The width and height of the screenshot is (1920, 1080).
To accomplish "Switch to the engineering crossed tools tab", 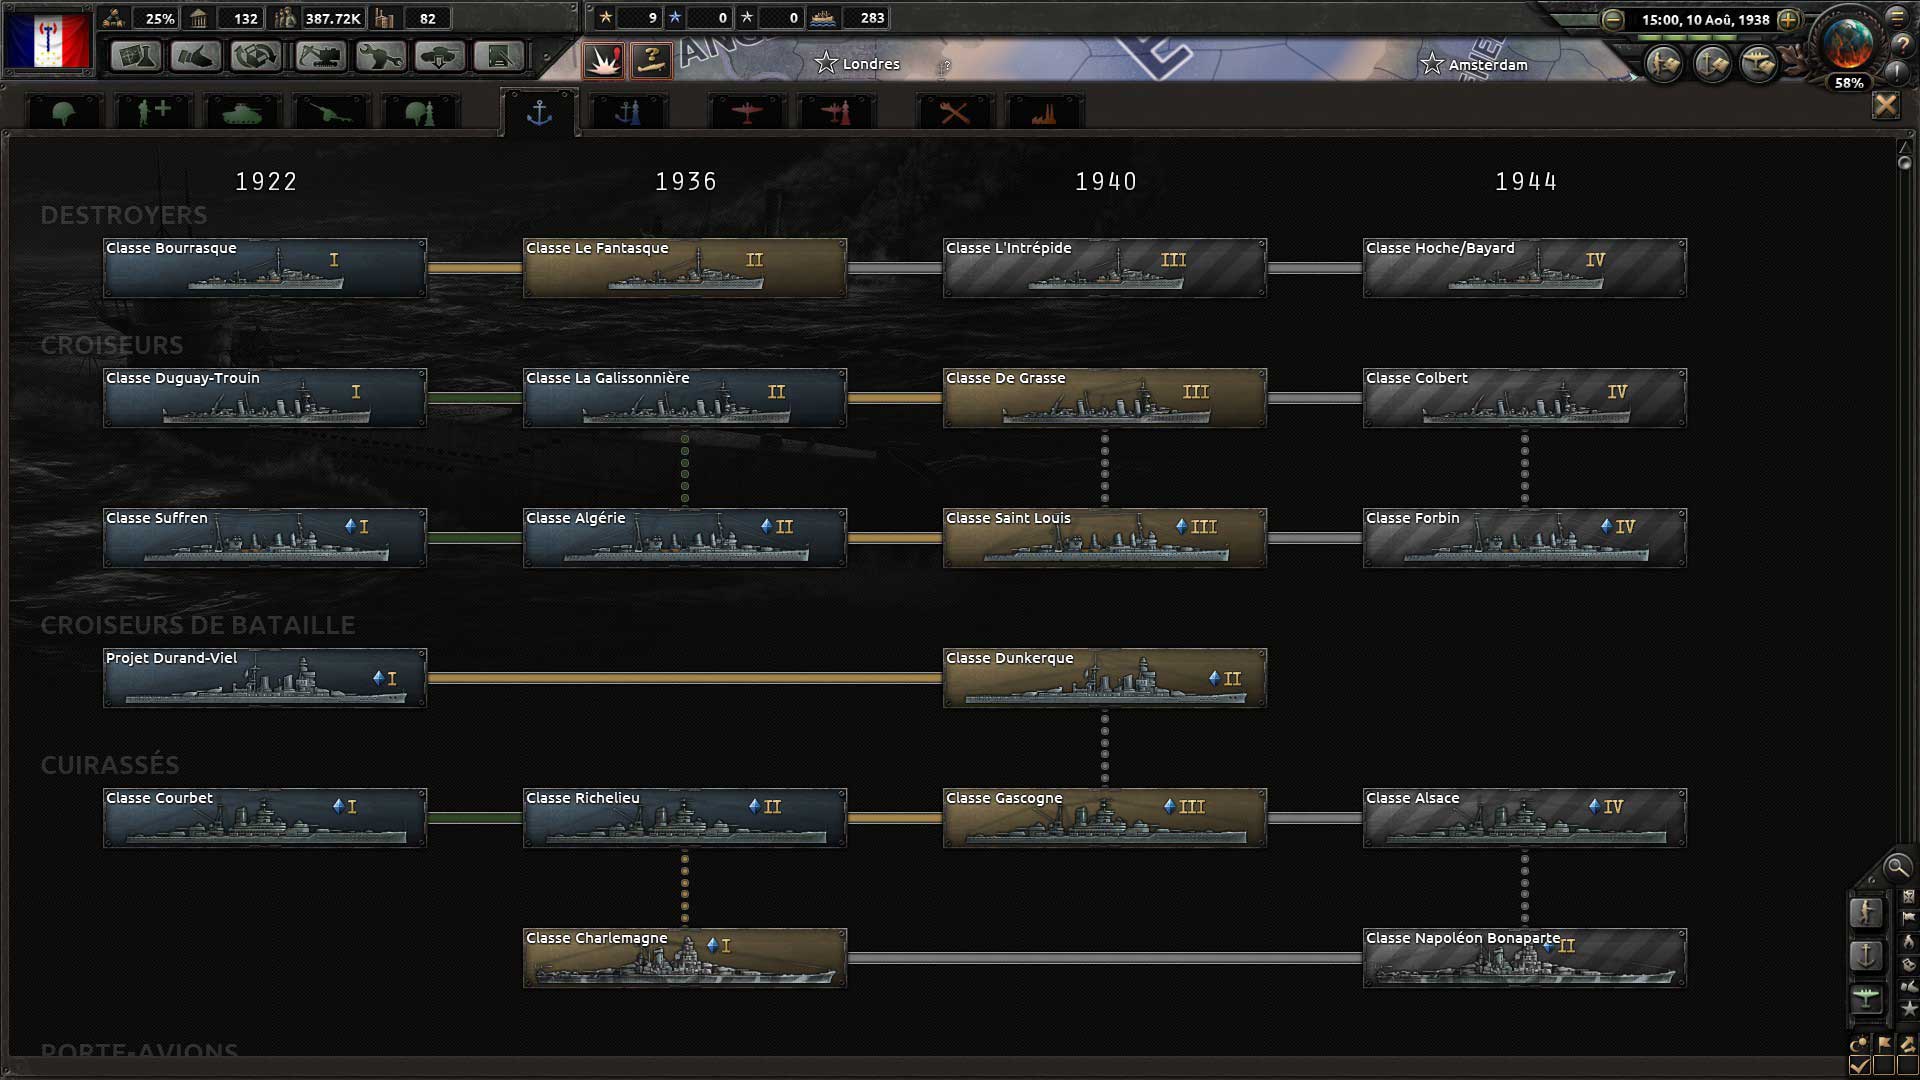I will [955, 112].
